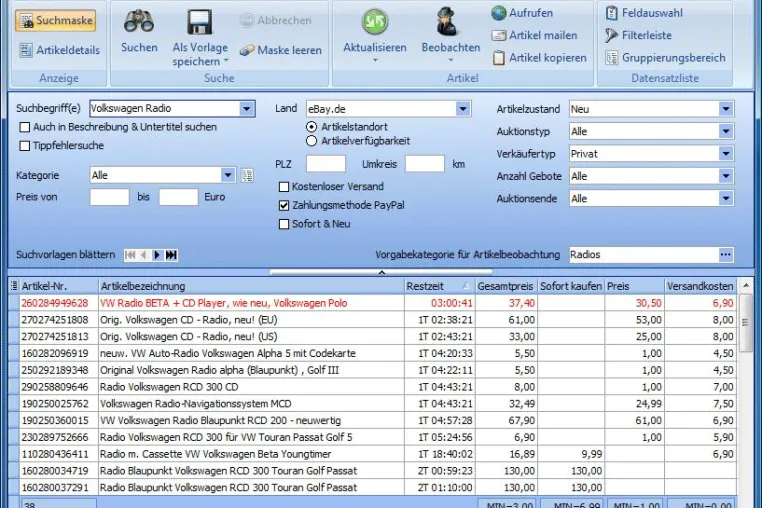The width and height of the screenshot is (762, 508).
Task: Sort by Sofort kaufen column header
Action: (x=571, y=286)
